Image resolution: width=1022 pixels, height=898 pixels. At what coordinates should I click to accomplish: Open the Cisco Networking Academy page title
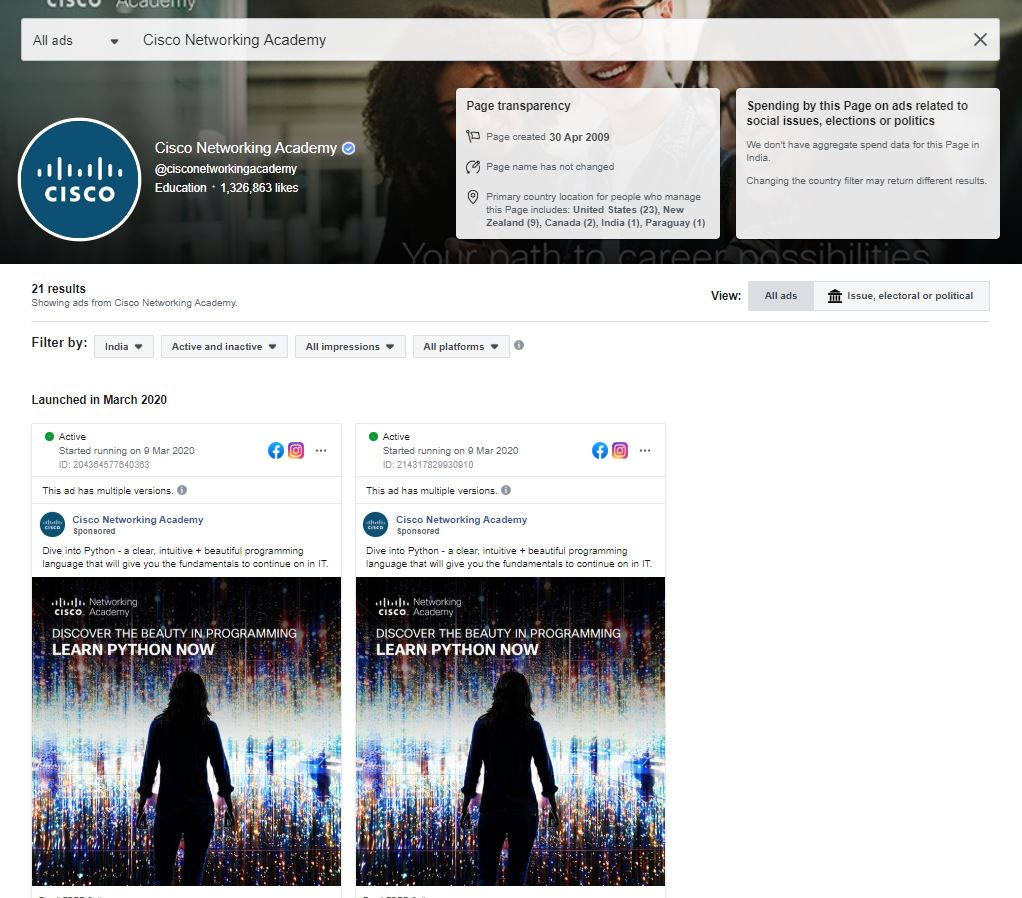coord(246,148)
